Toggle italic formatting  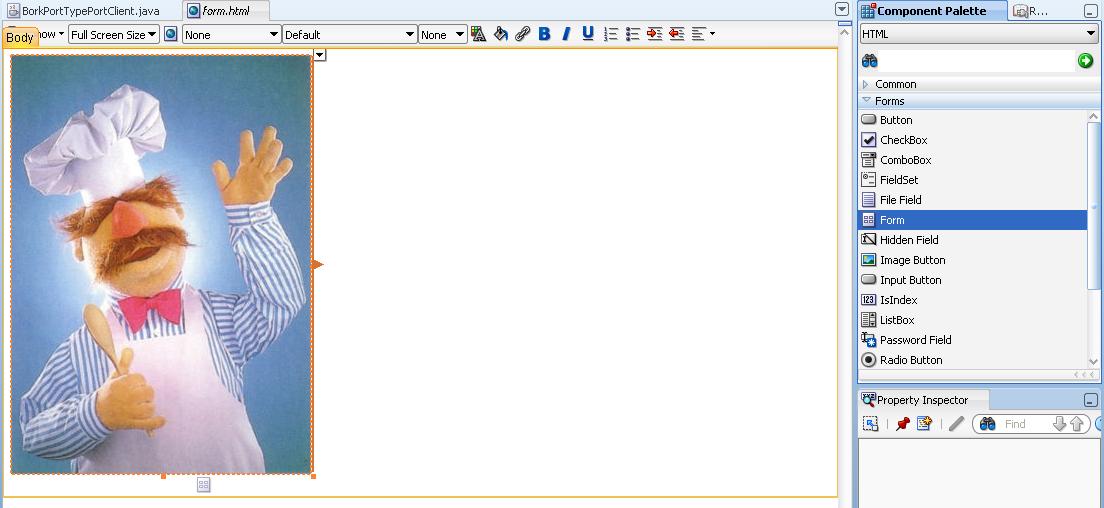click(565, 34)
